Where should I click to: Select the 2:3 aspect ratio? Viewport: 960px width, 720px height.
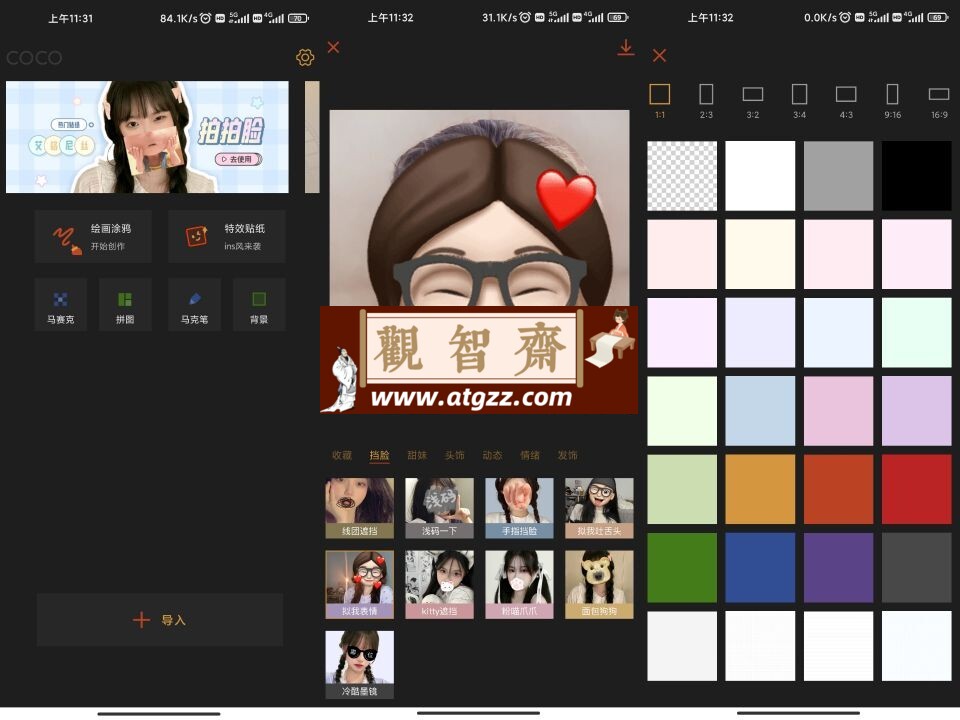(706, 100)
